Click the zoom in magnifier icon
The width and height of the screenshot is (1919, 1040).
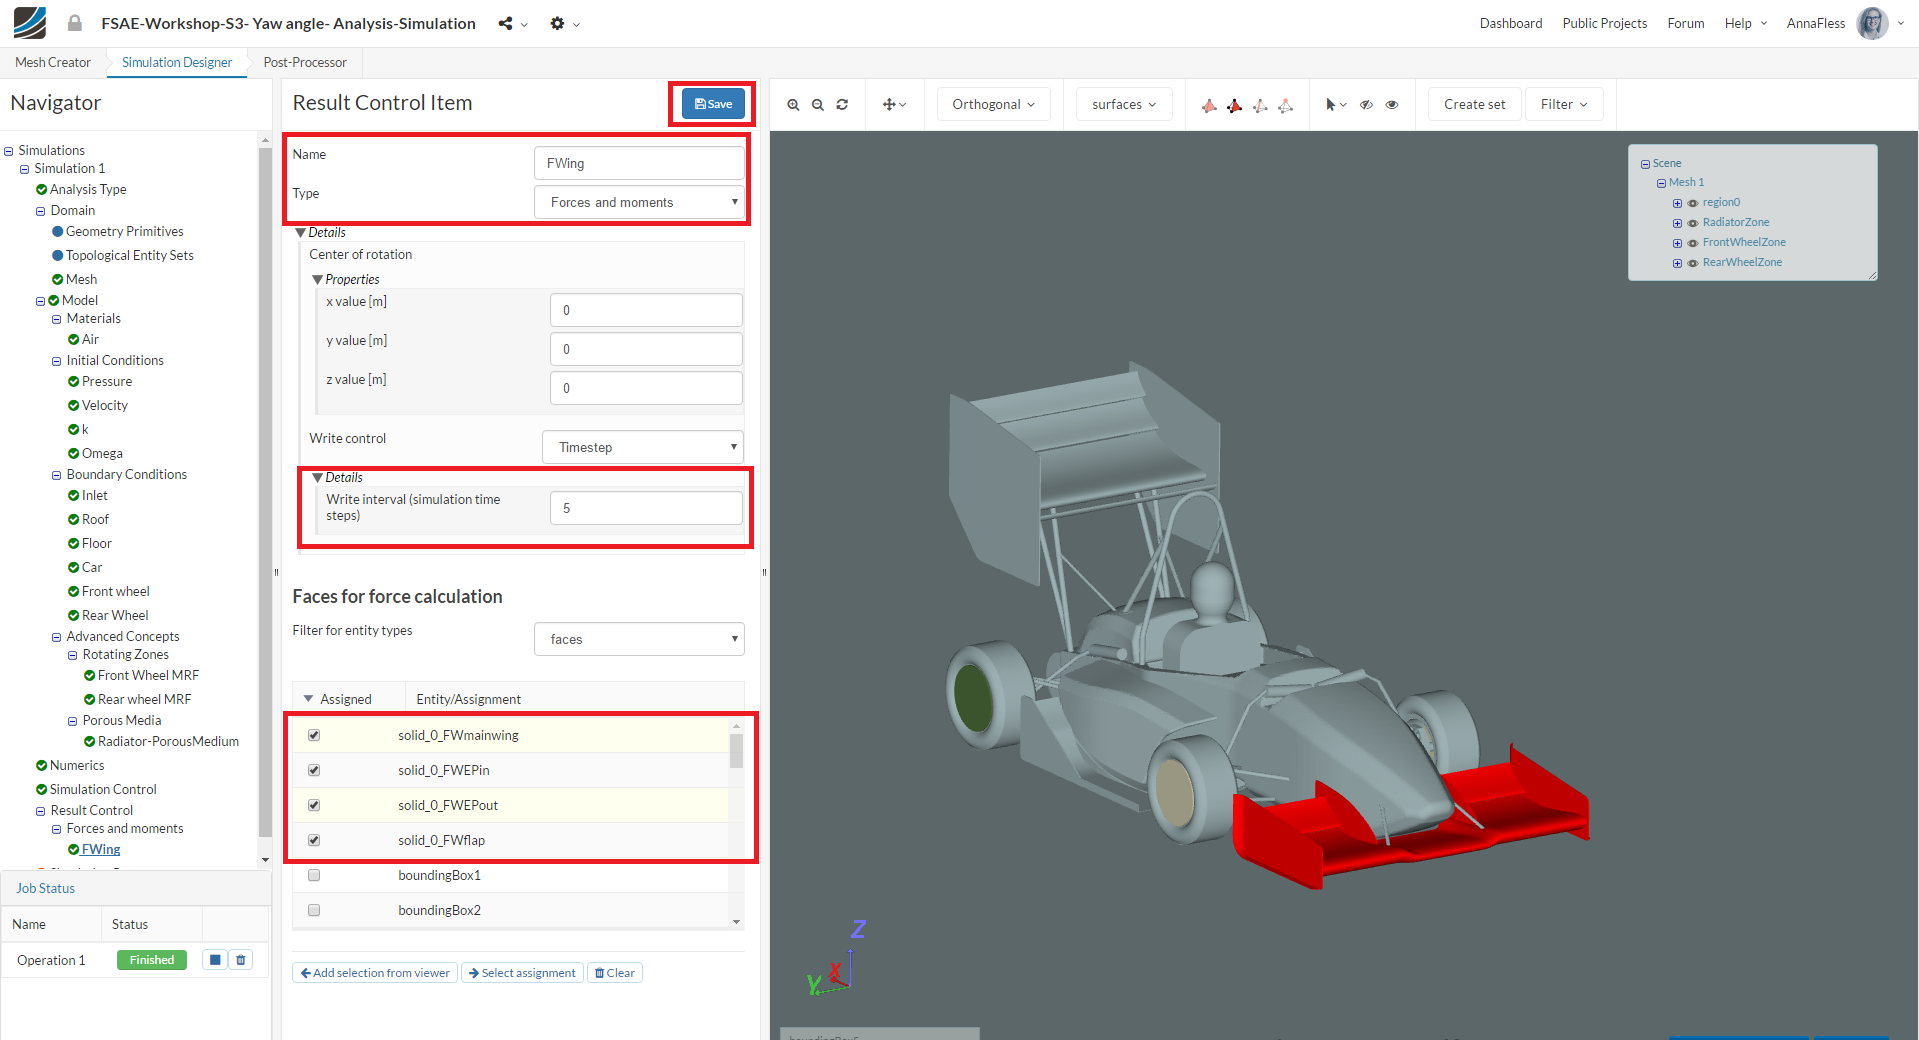pyautogui.click(x=793, y=105)
